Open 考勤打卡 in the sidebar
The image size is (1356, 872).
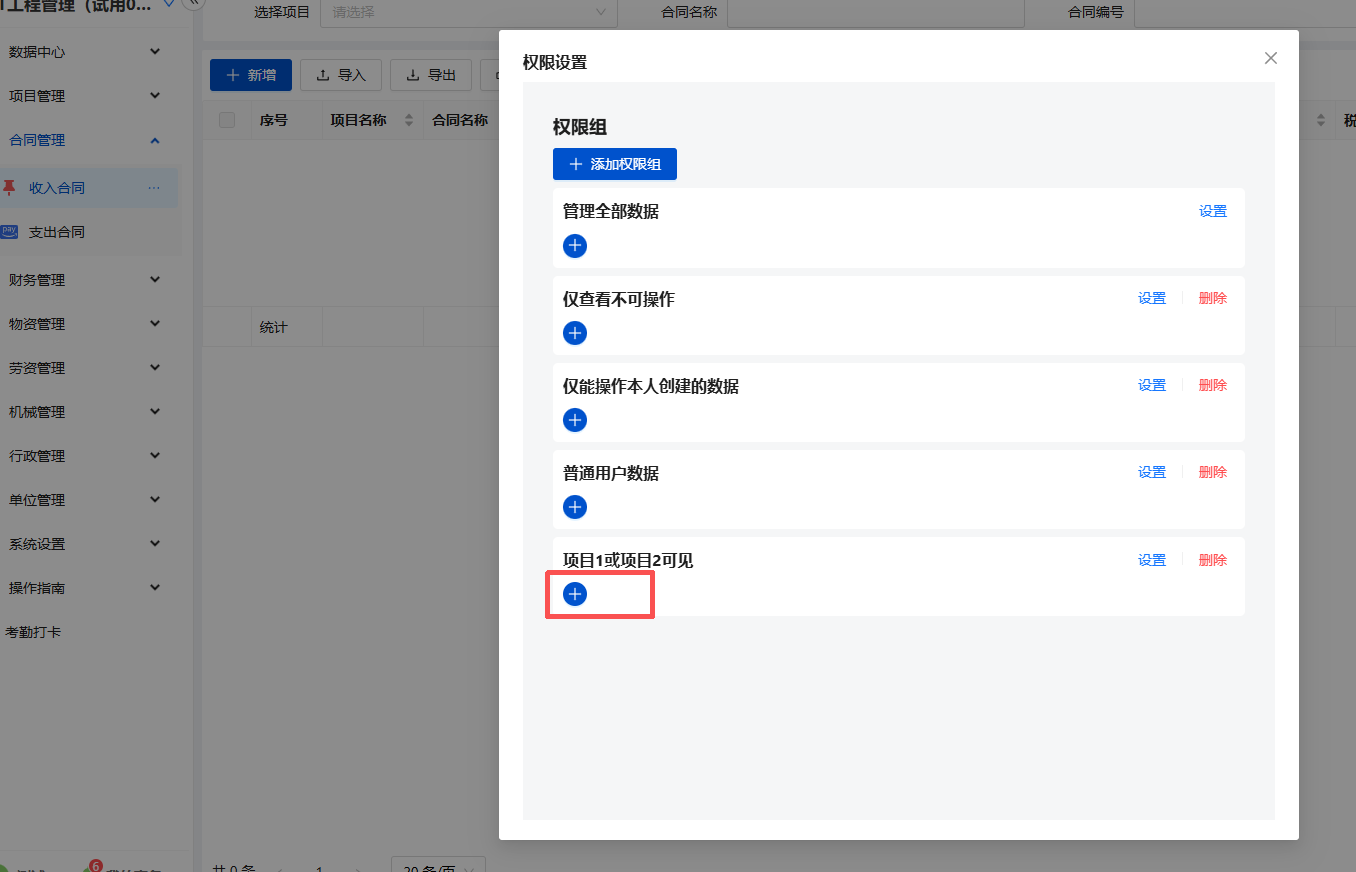[x=34, y=632]
